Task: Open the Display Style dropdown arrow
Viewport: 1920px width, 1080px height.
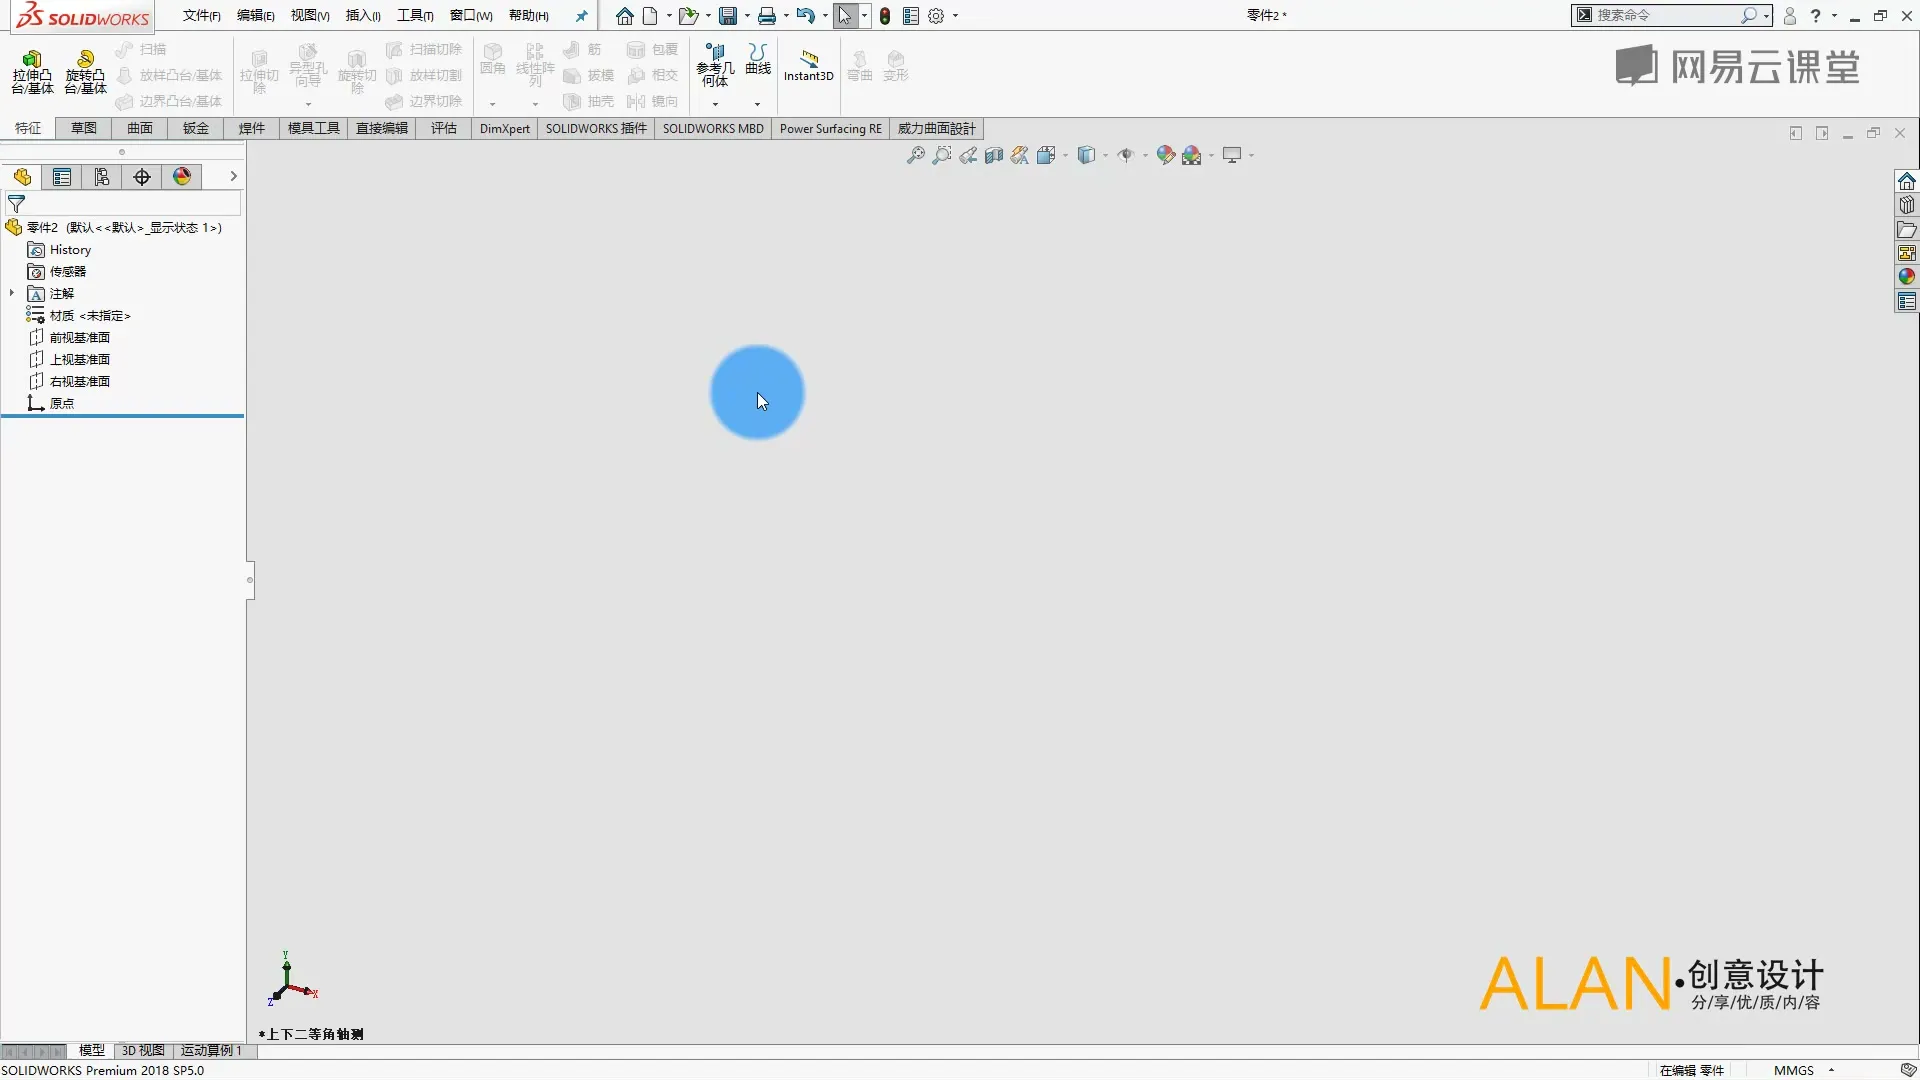Action: pos(1105,155)
